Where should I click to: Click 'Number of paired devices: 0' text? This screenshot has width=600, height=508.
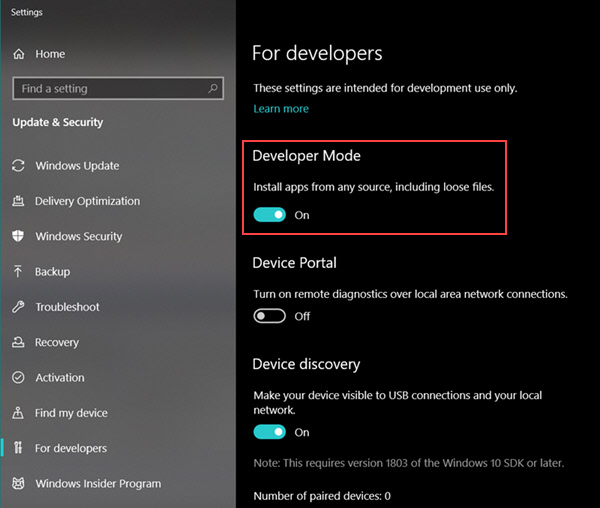322,496
